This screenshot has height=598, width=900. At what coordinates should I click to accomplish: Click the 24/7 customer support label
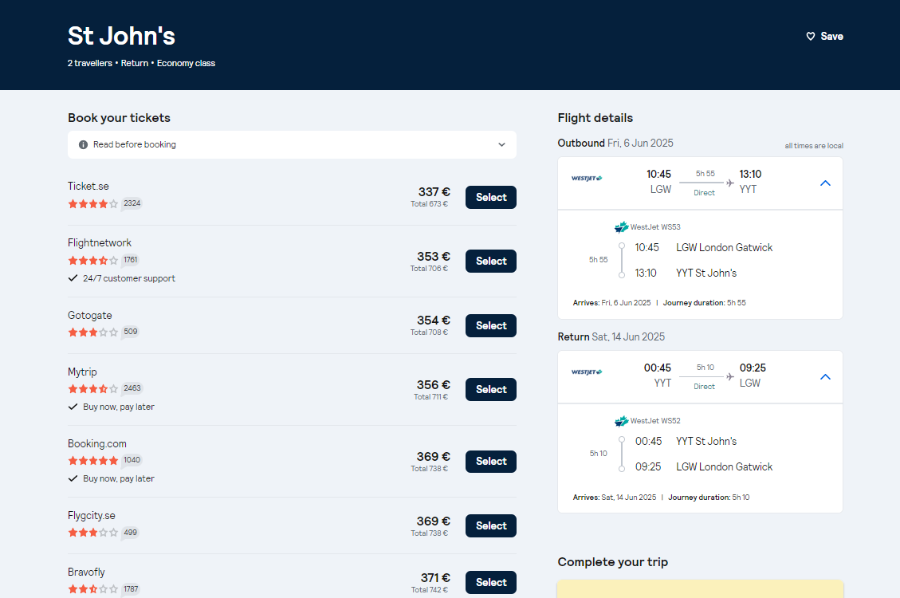129,278
